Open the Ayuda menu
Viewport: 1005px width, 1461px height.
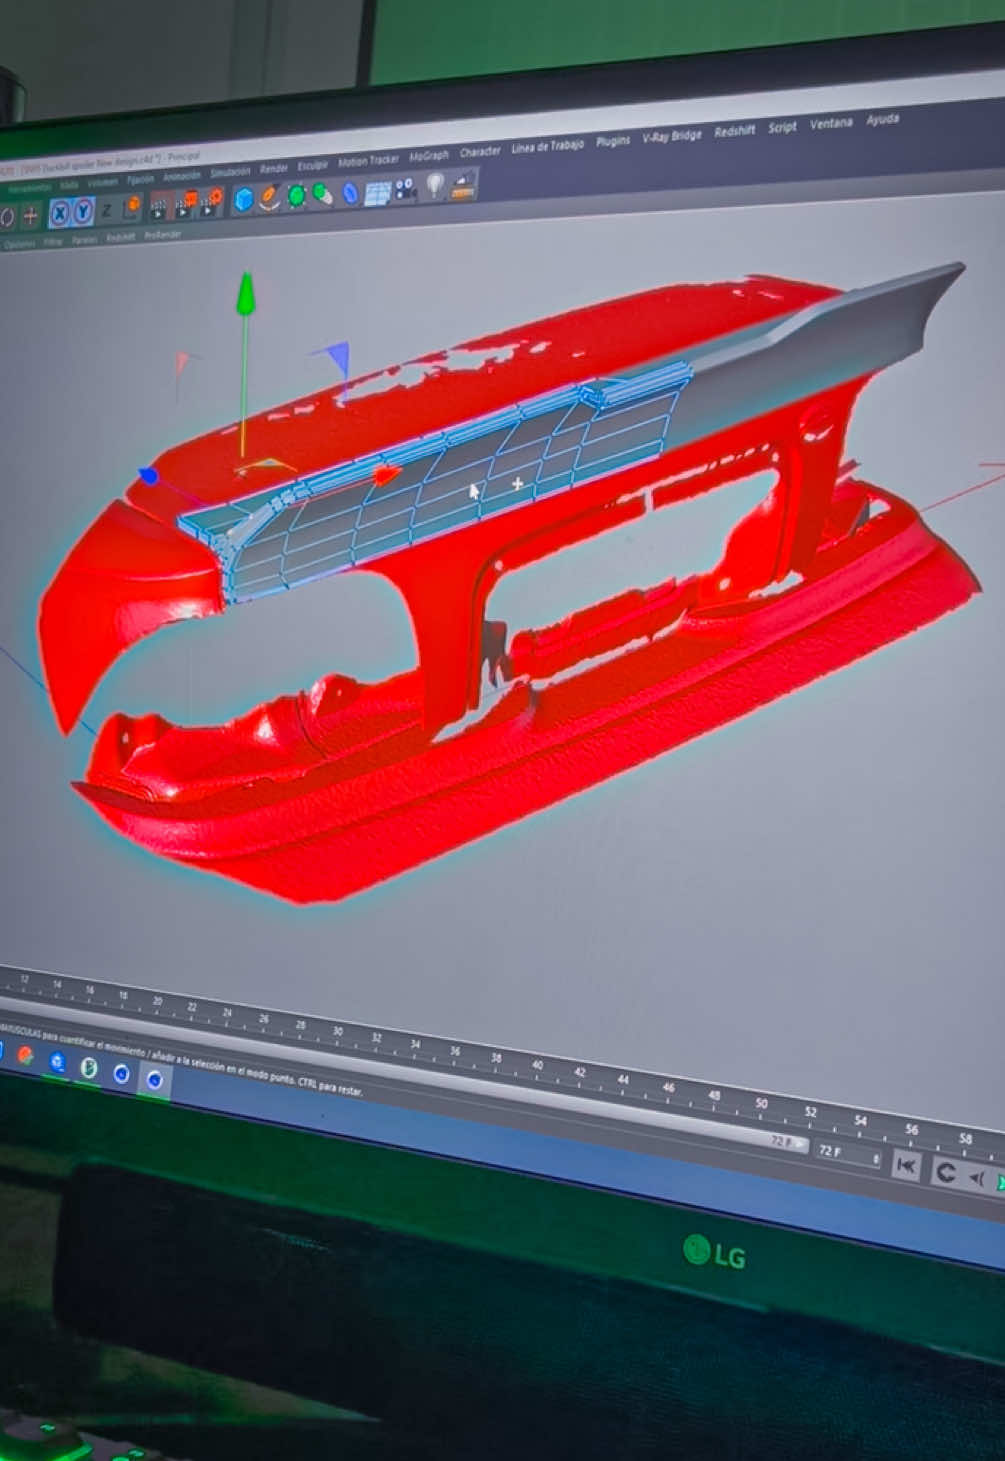[x=882, y=119]
